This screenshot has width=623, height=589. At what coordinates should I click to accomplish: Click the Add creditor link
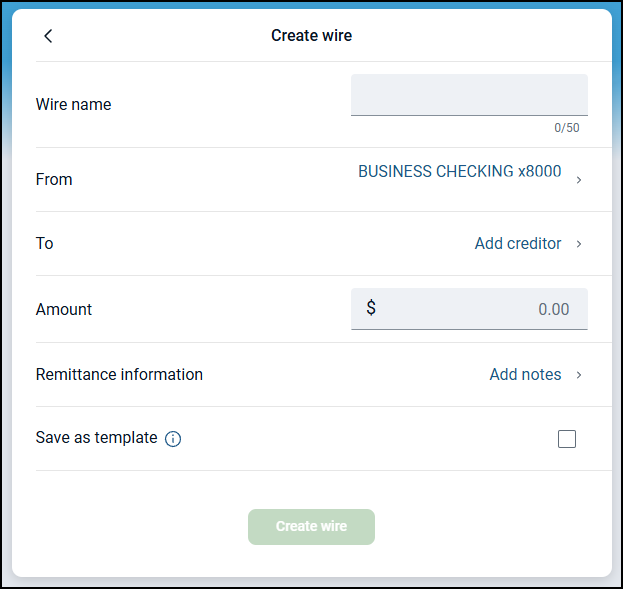click(517, 243)
